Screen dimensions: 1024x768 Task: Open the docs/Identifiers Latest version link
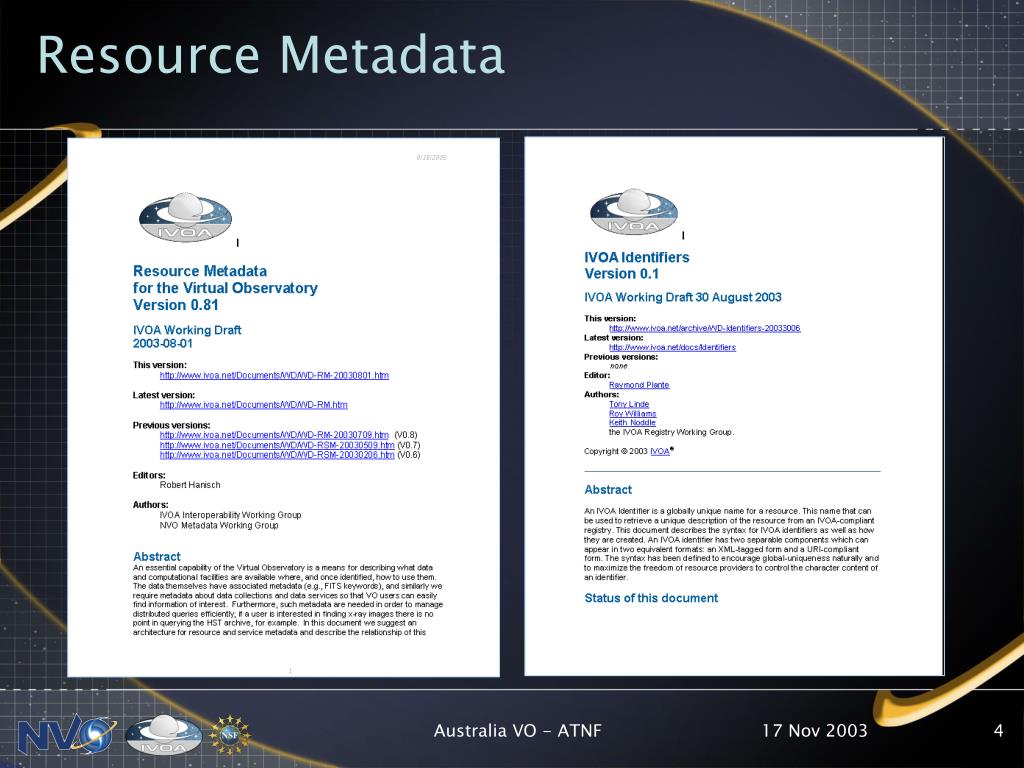click(x=672, y=347)
